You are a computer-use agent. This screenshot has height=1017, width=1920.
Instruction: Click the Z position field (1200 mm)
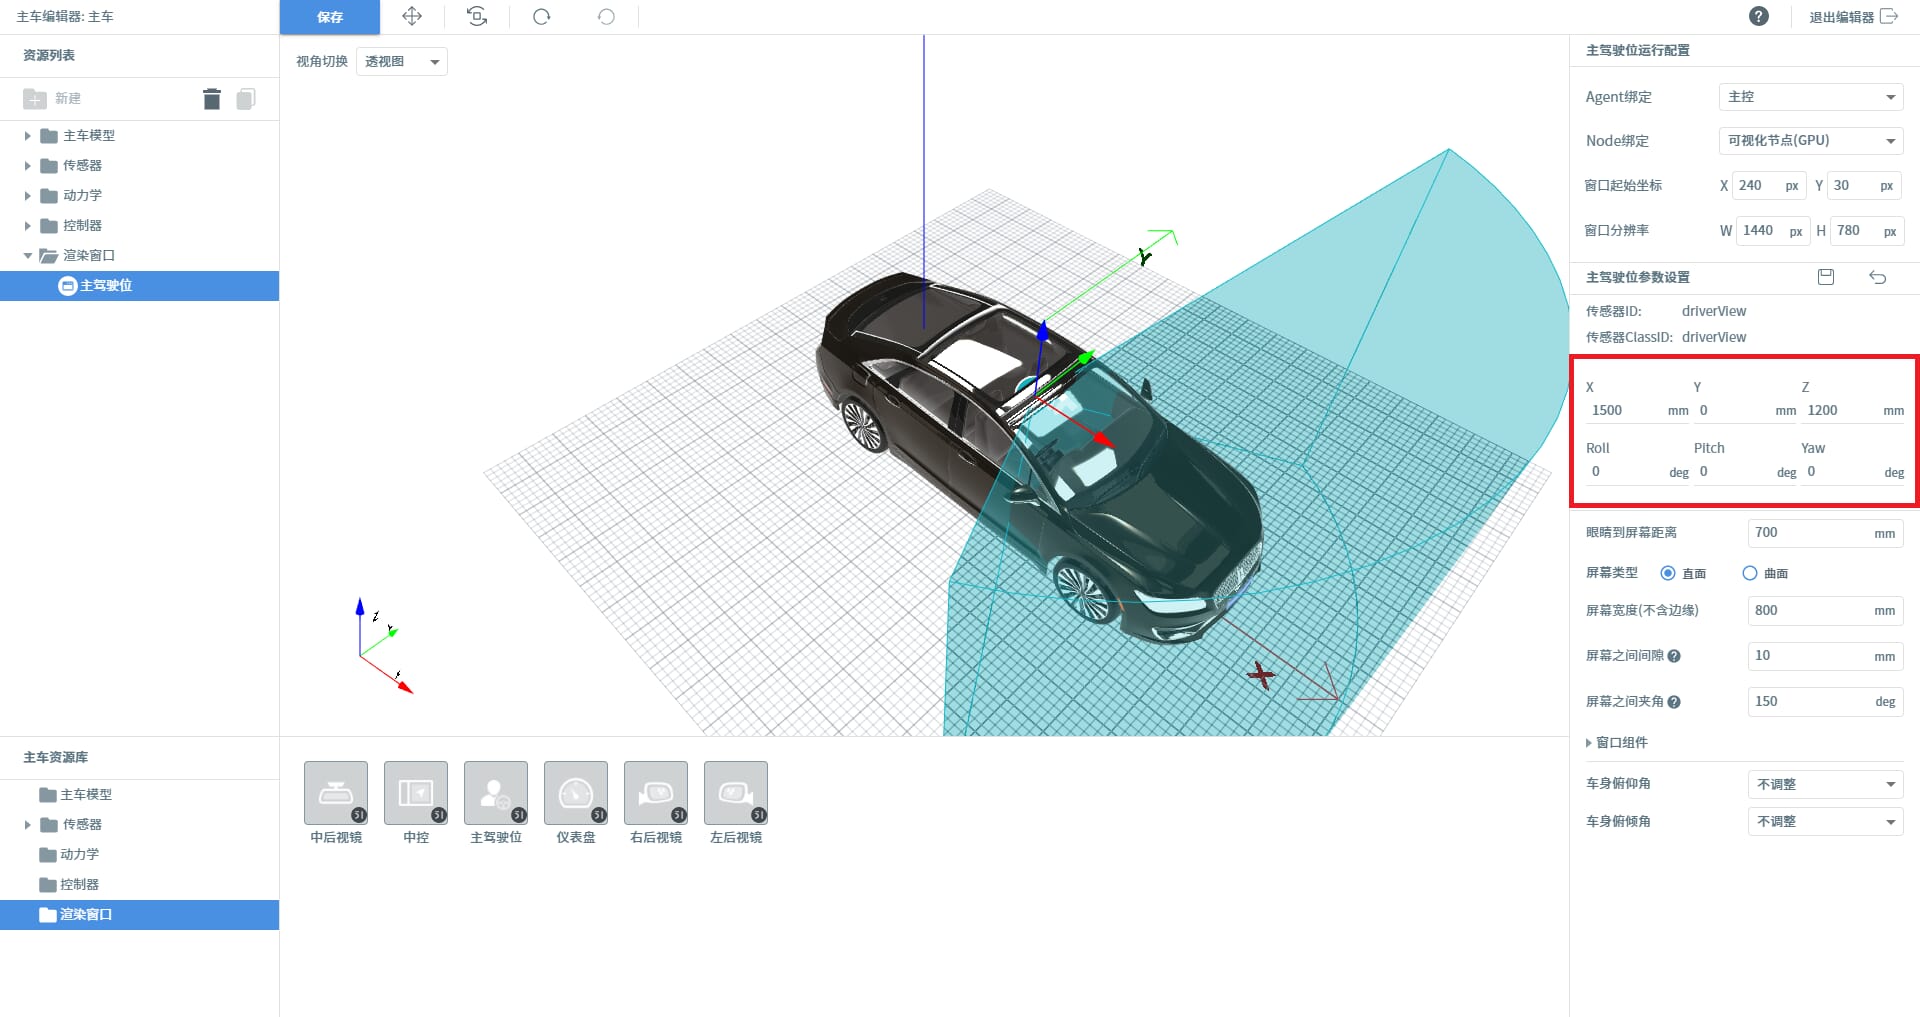(1853, 411)
